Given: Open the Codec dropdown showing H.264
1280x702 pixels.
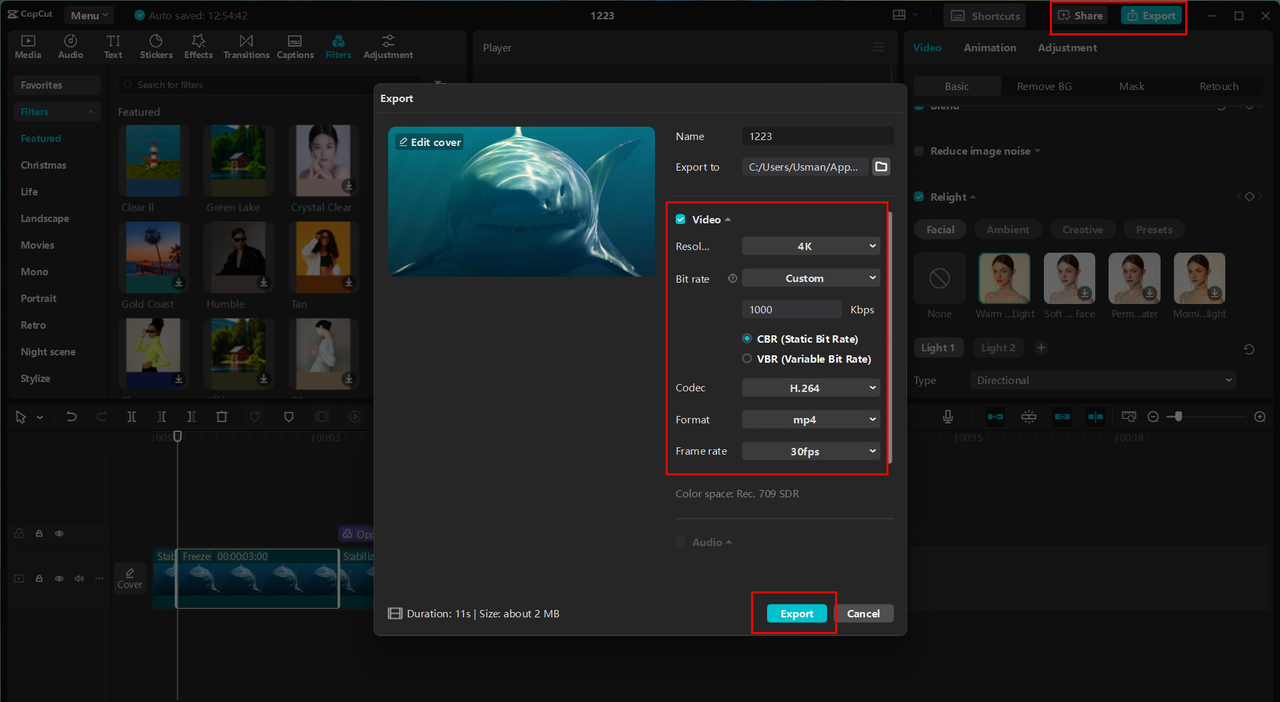Looking at the screenshot, I should coord(811,388).
